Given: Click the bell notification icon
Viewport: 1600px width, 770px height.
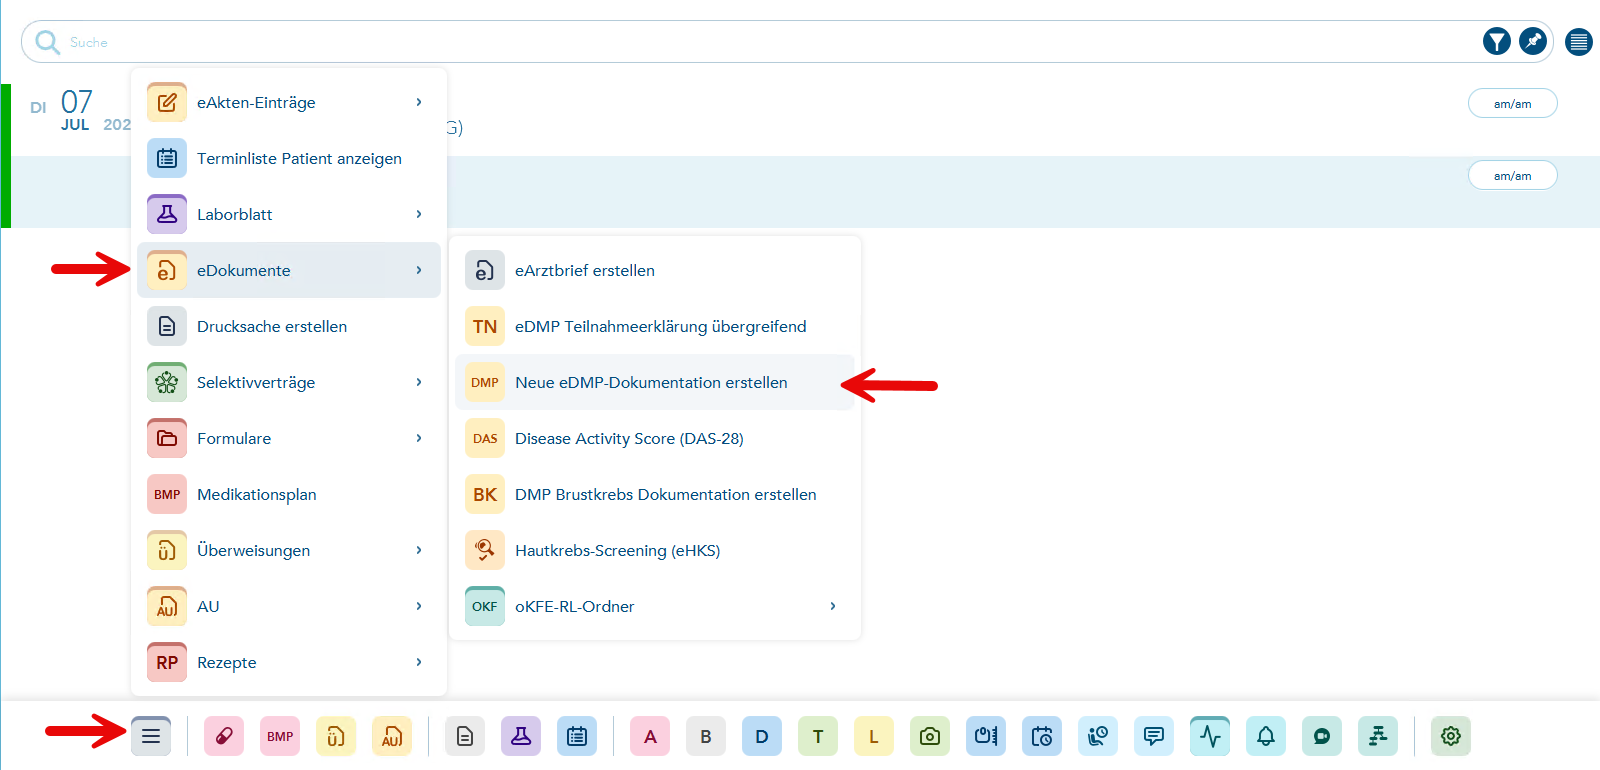Looking at the screenshot, I should tap(1266, 736).
